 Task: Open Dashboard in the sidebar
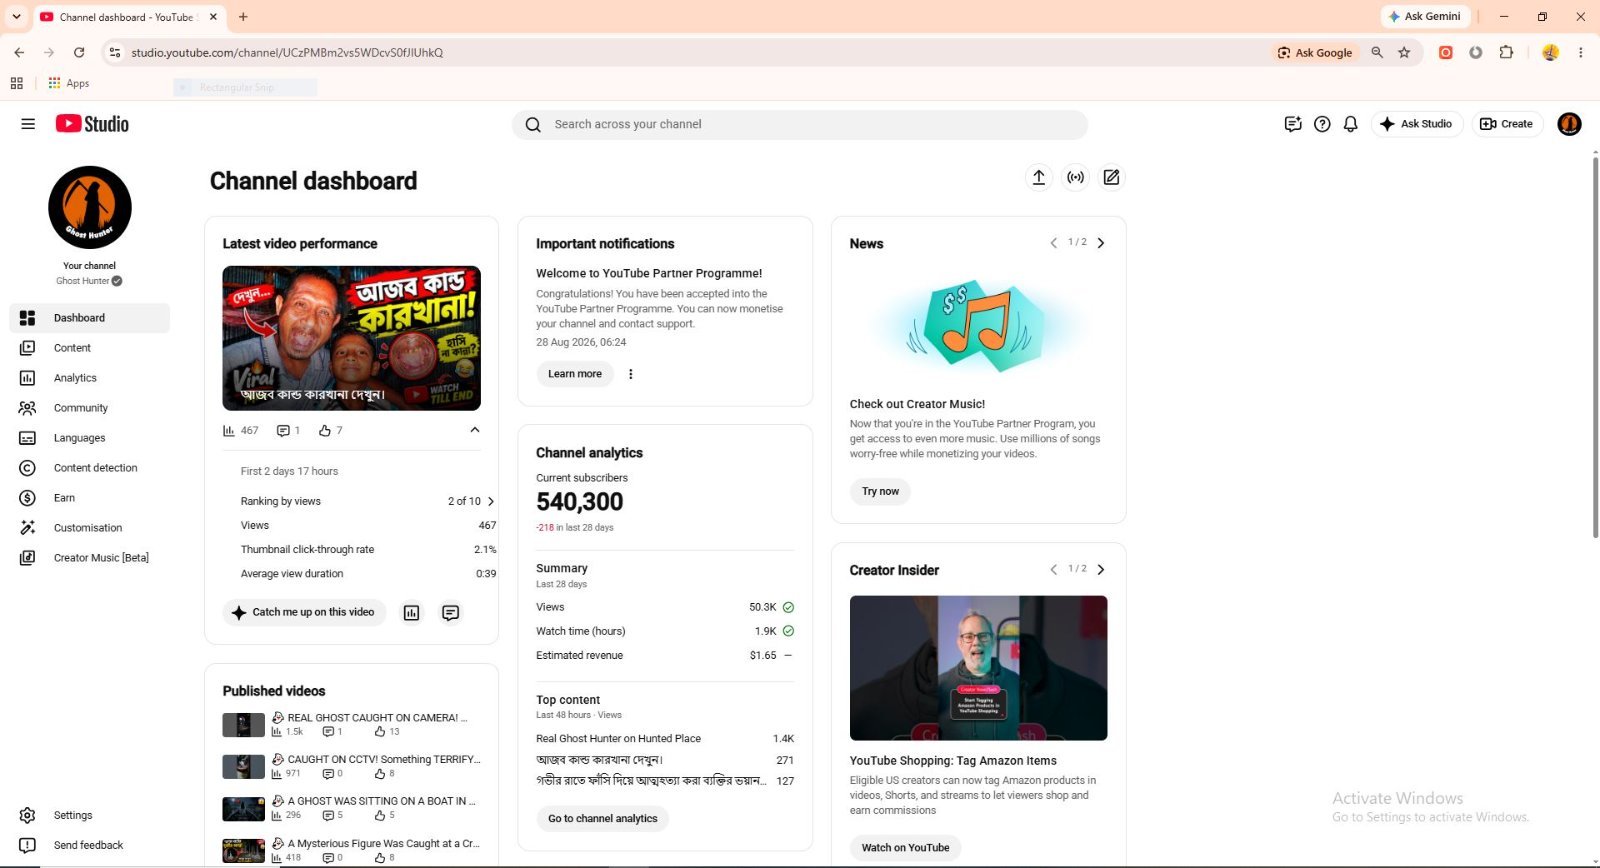pos(90,318)
